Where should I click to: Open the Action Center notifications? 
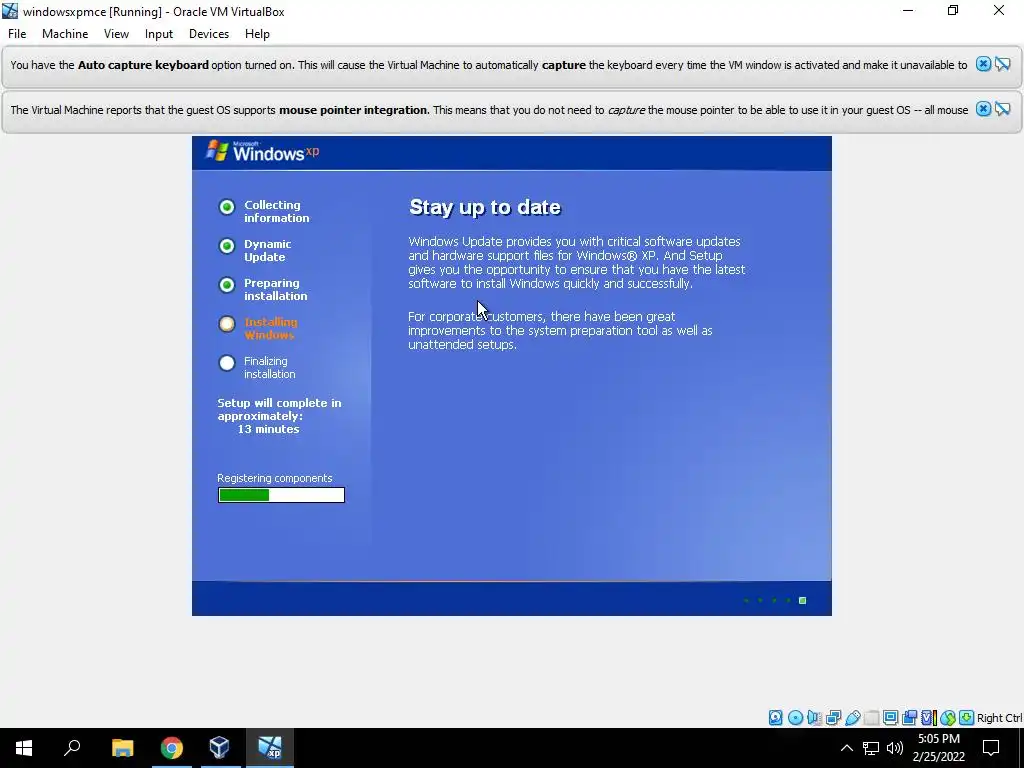click(x=991, y=748)
